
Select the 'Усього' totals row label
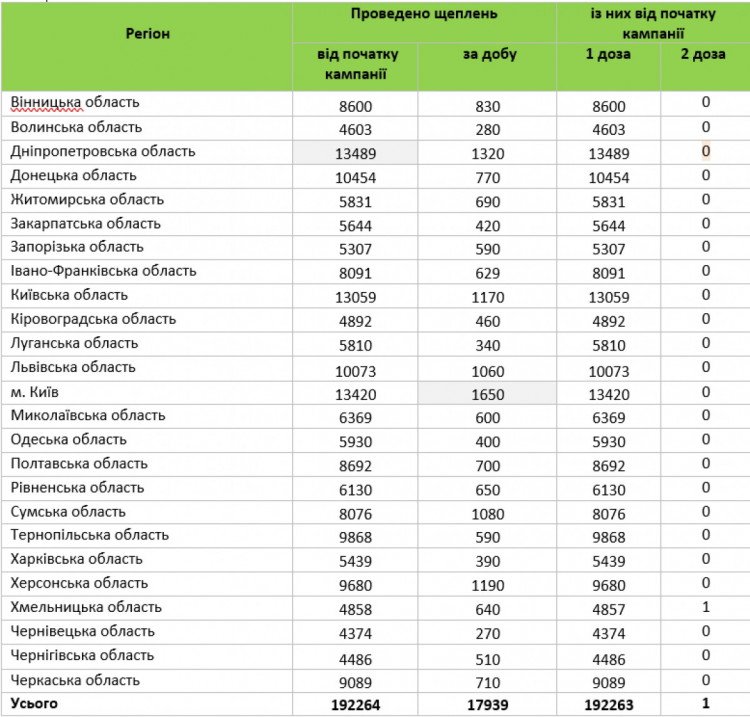34,704
